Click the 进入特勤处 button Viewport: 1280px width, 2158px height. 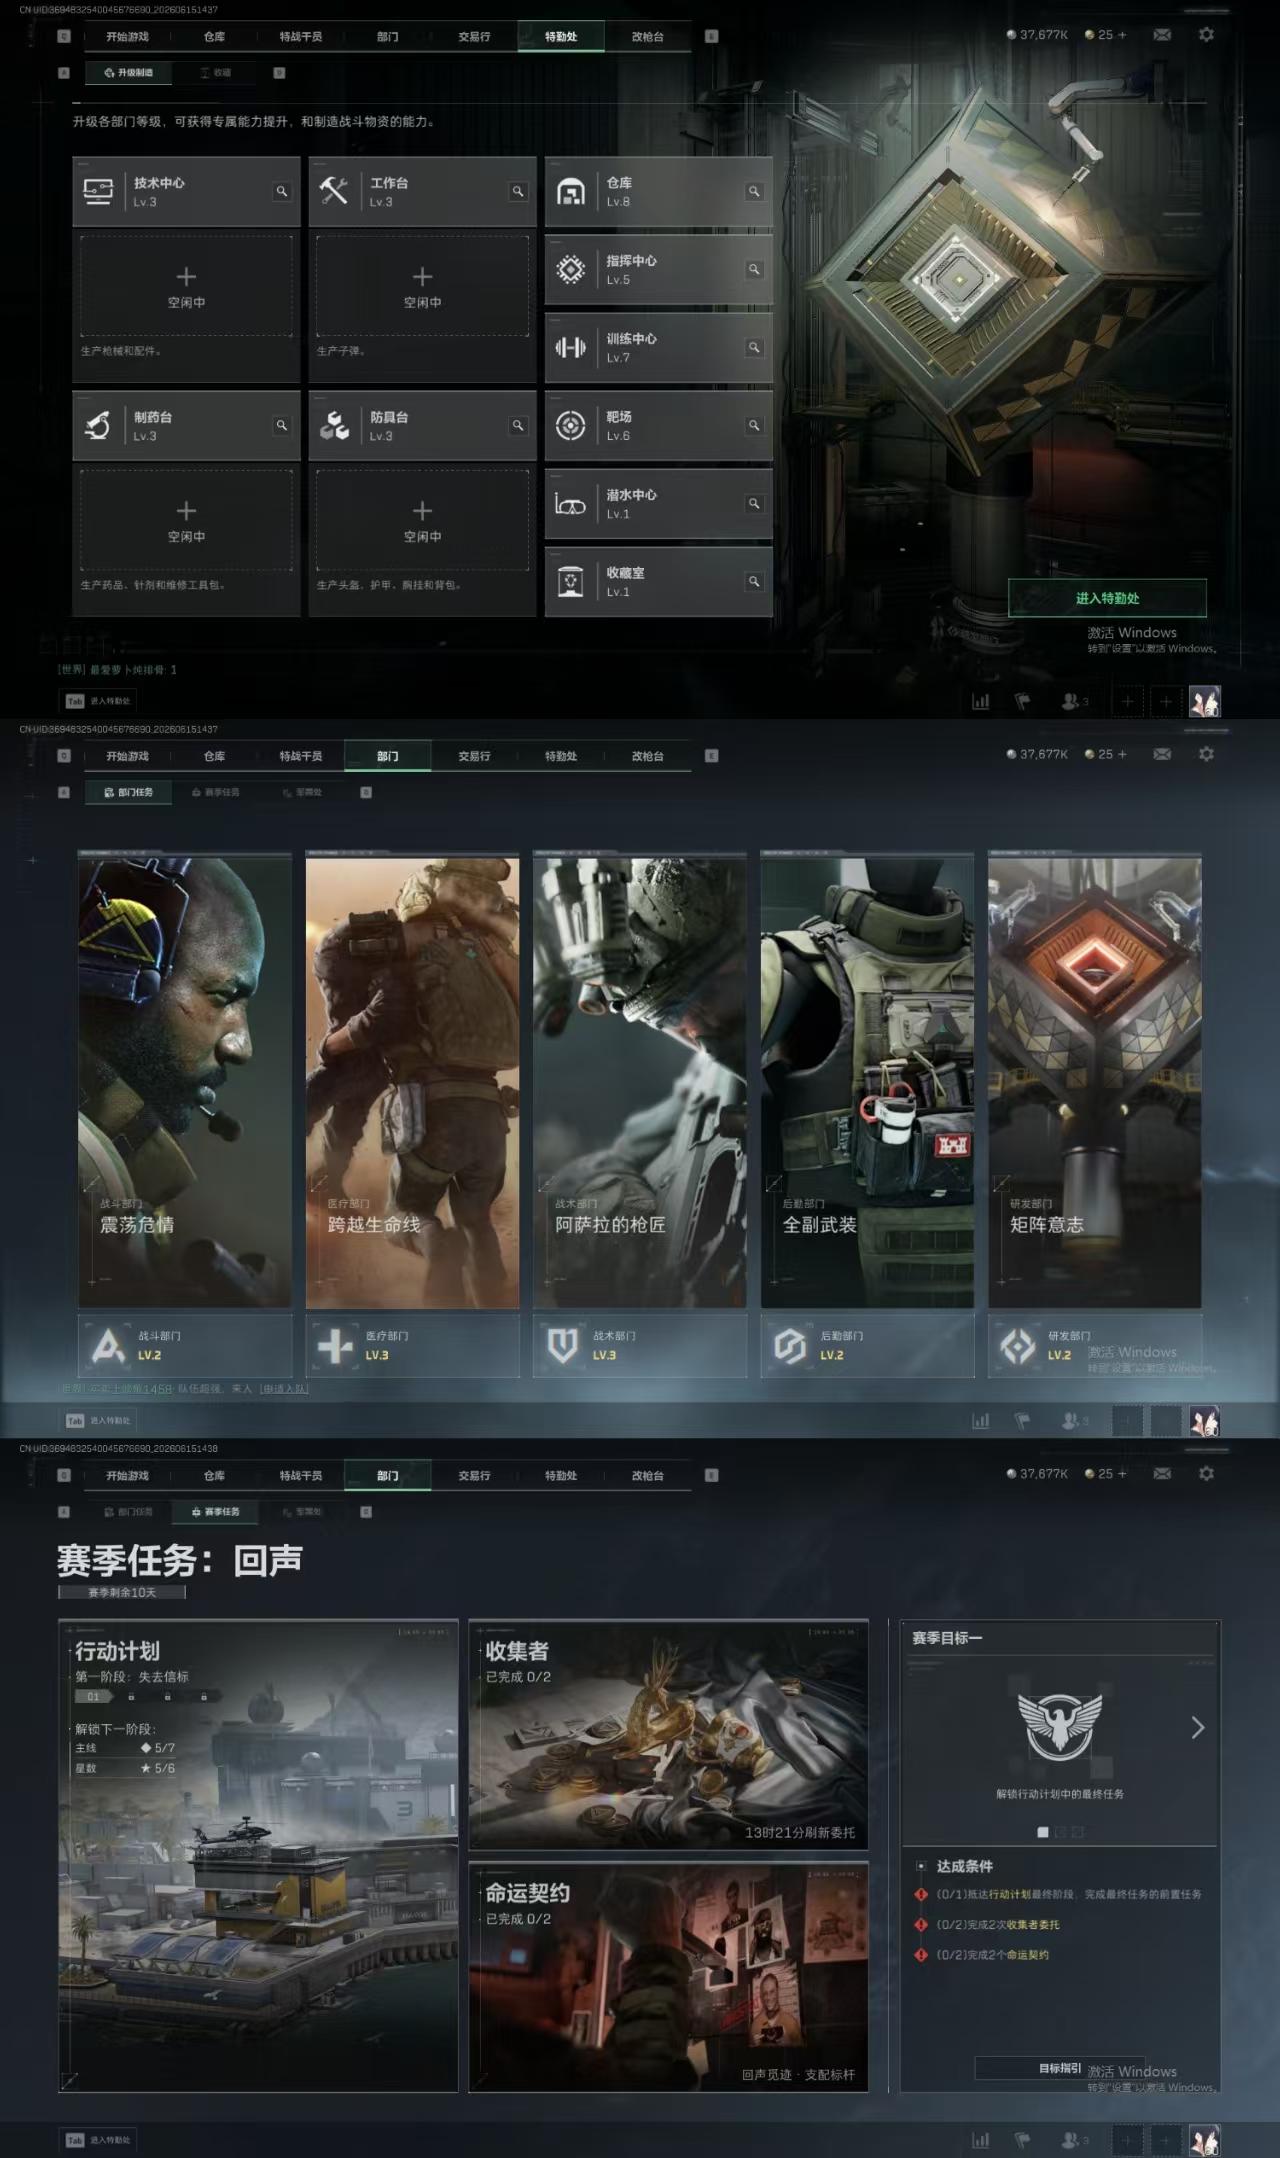1107,598
